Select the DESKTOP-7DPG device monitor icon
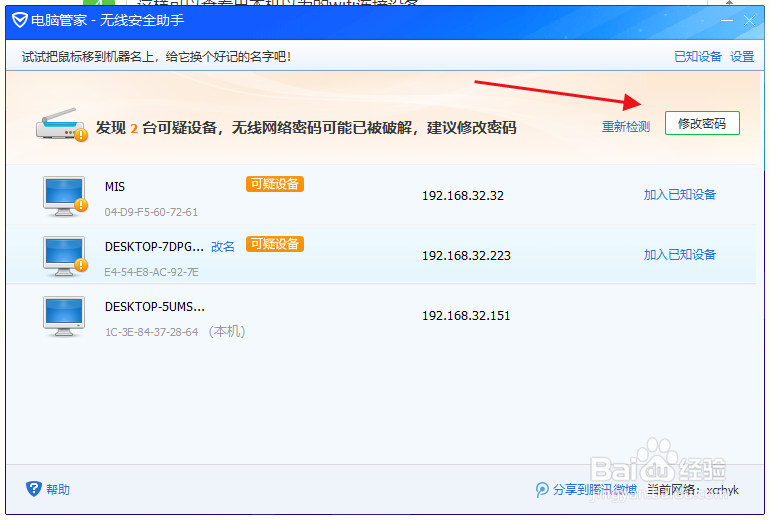Screen dimensions: 770x520 tap(65, 256)
